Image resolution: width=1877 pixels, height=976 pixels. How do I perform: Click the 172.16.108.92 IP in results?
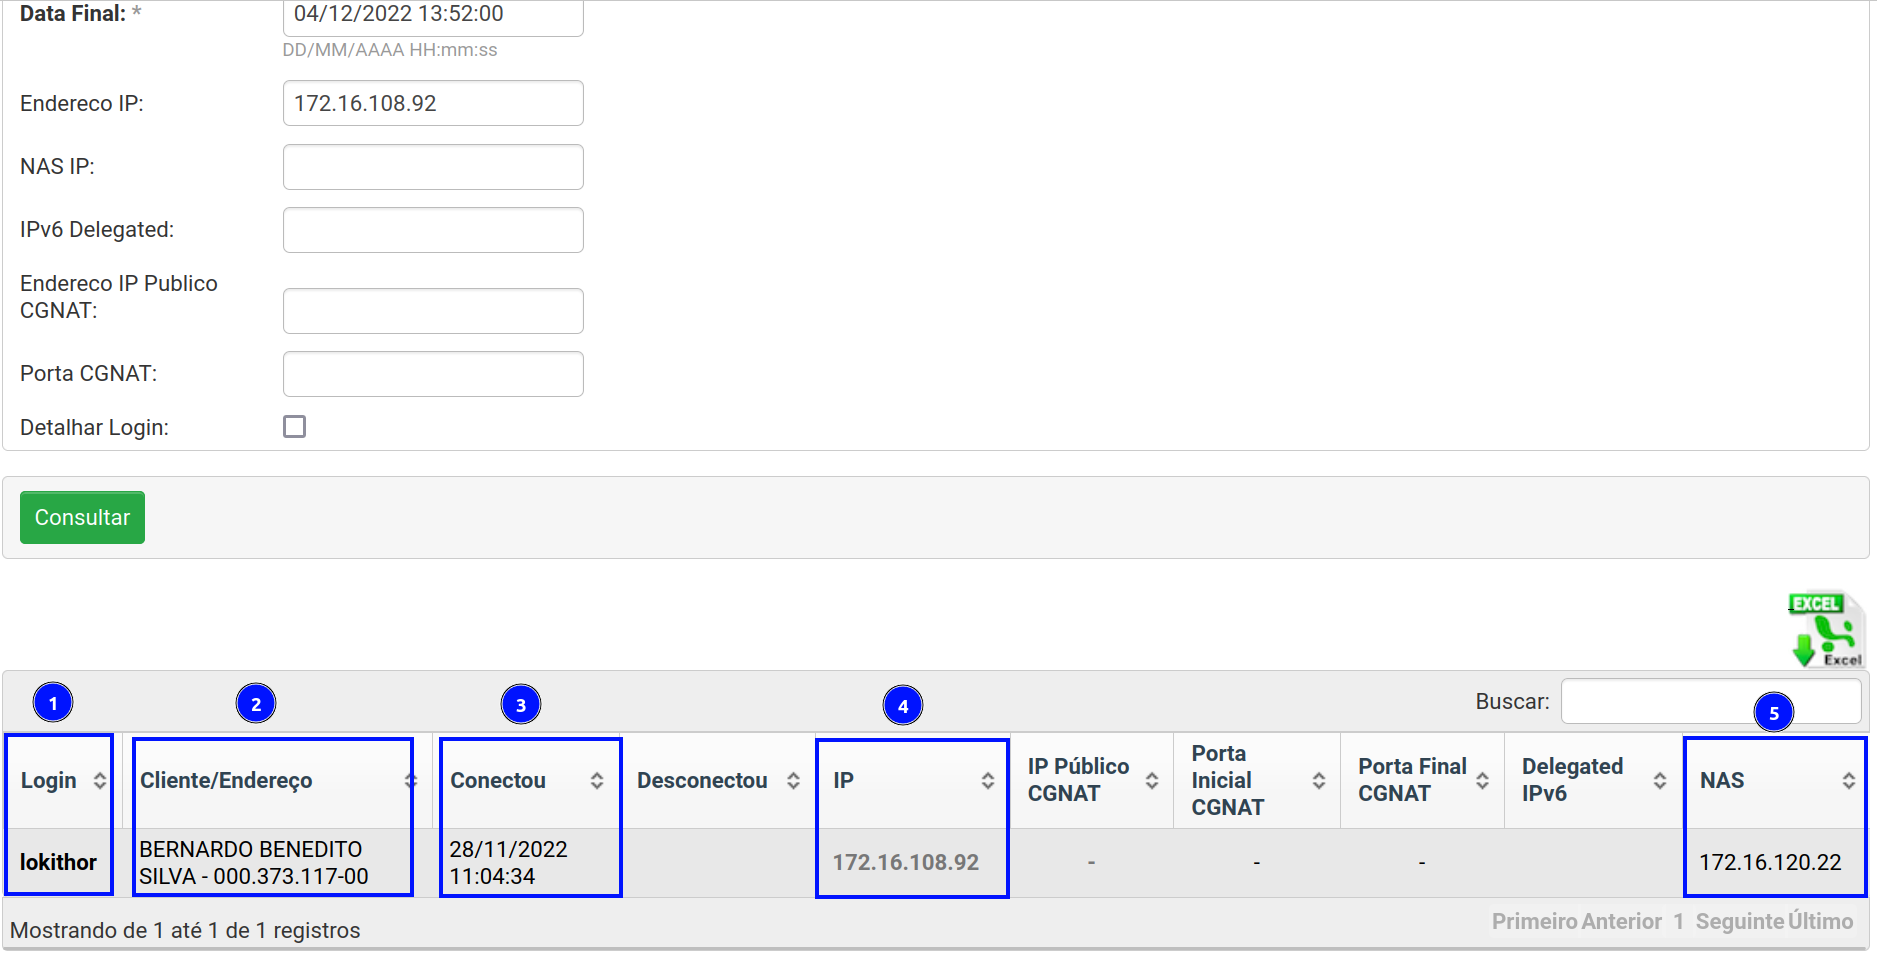tap(905, 862)
